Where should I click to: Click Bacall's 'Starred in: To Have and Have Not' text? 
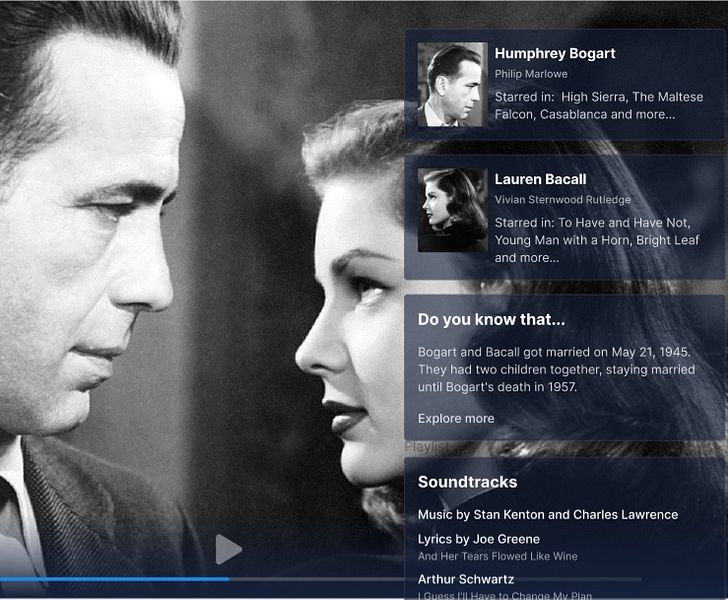tap(597, 240)
